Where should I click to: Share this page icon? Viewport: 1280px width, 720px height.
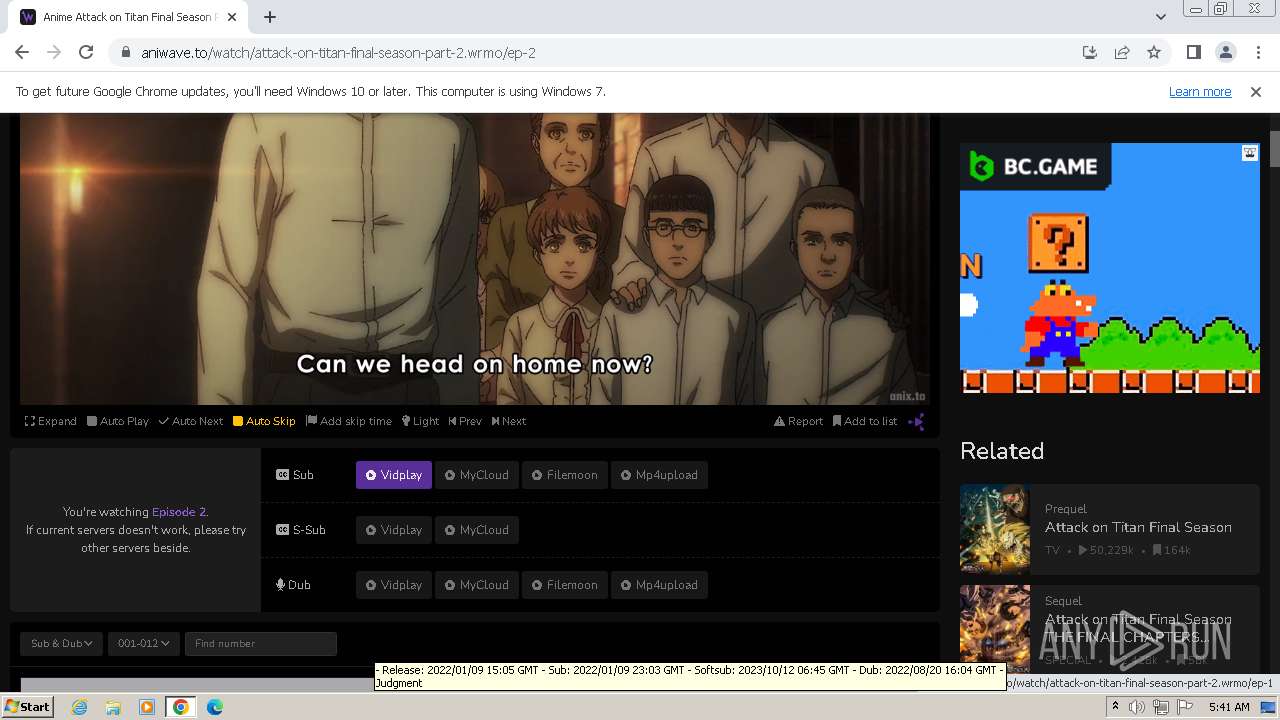click(1122, 53)
